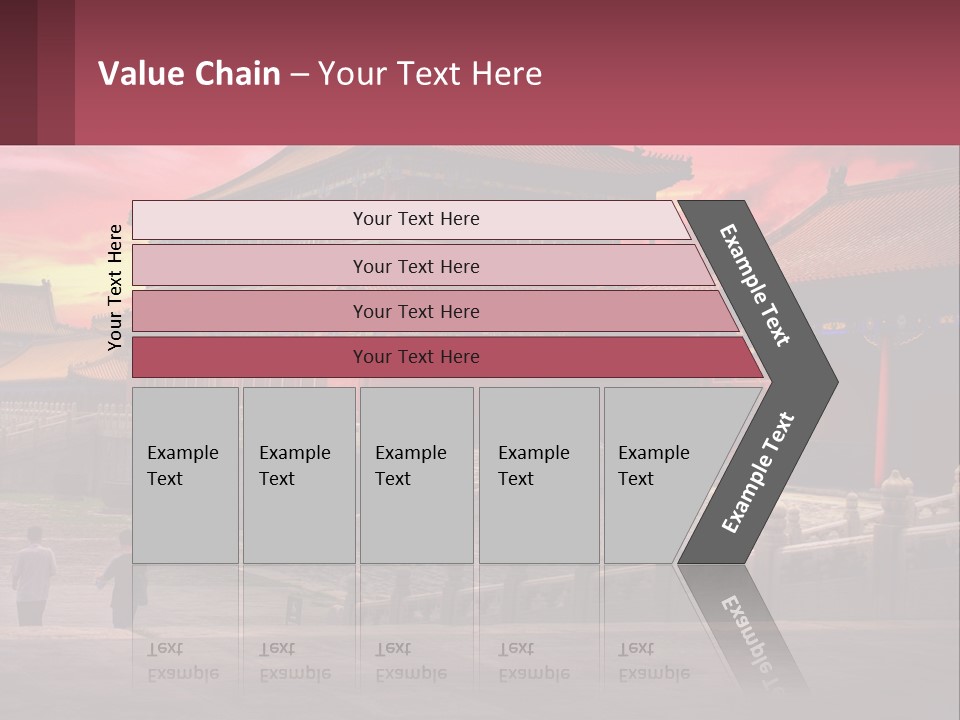Image resolution: width=960 pixels, height=720 pixels.
Task: Click the lighter maroon strip beside corner square
Action: point(56,72)
